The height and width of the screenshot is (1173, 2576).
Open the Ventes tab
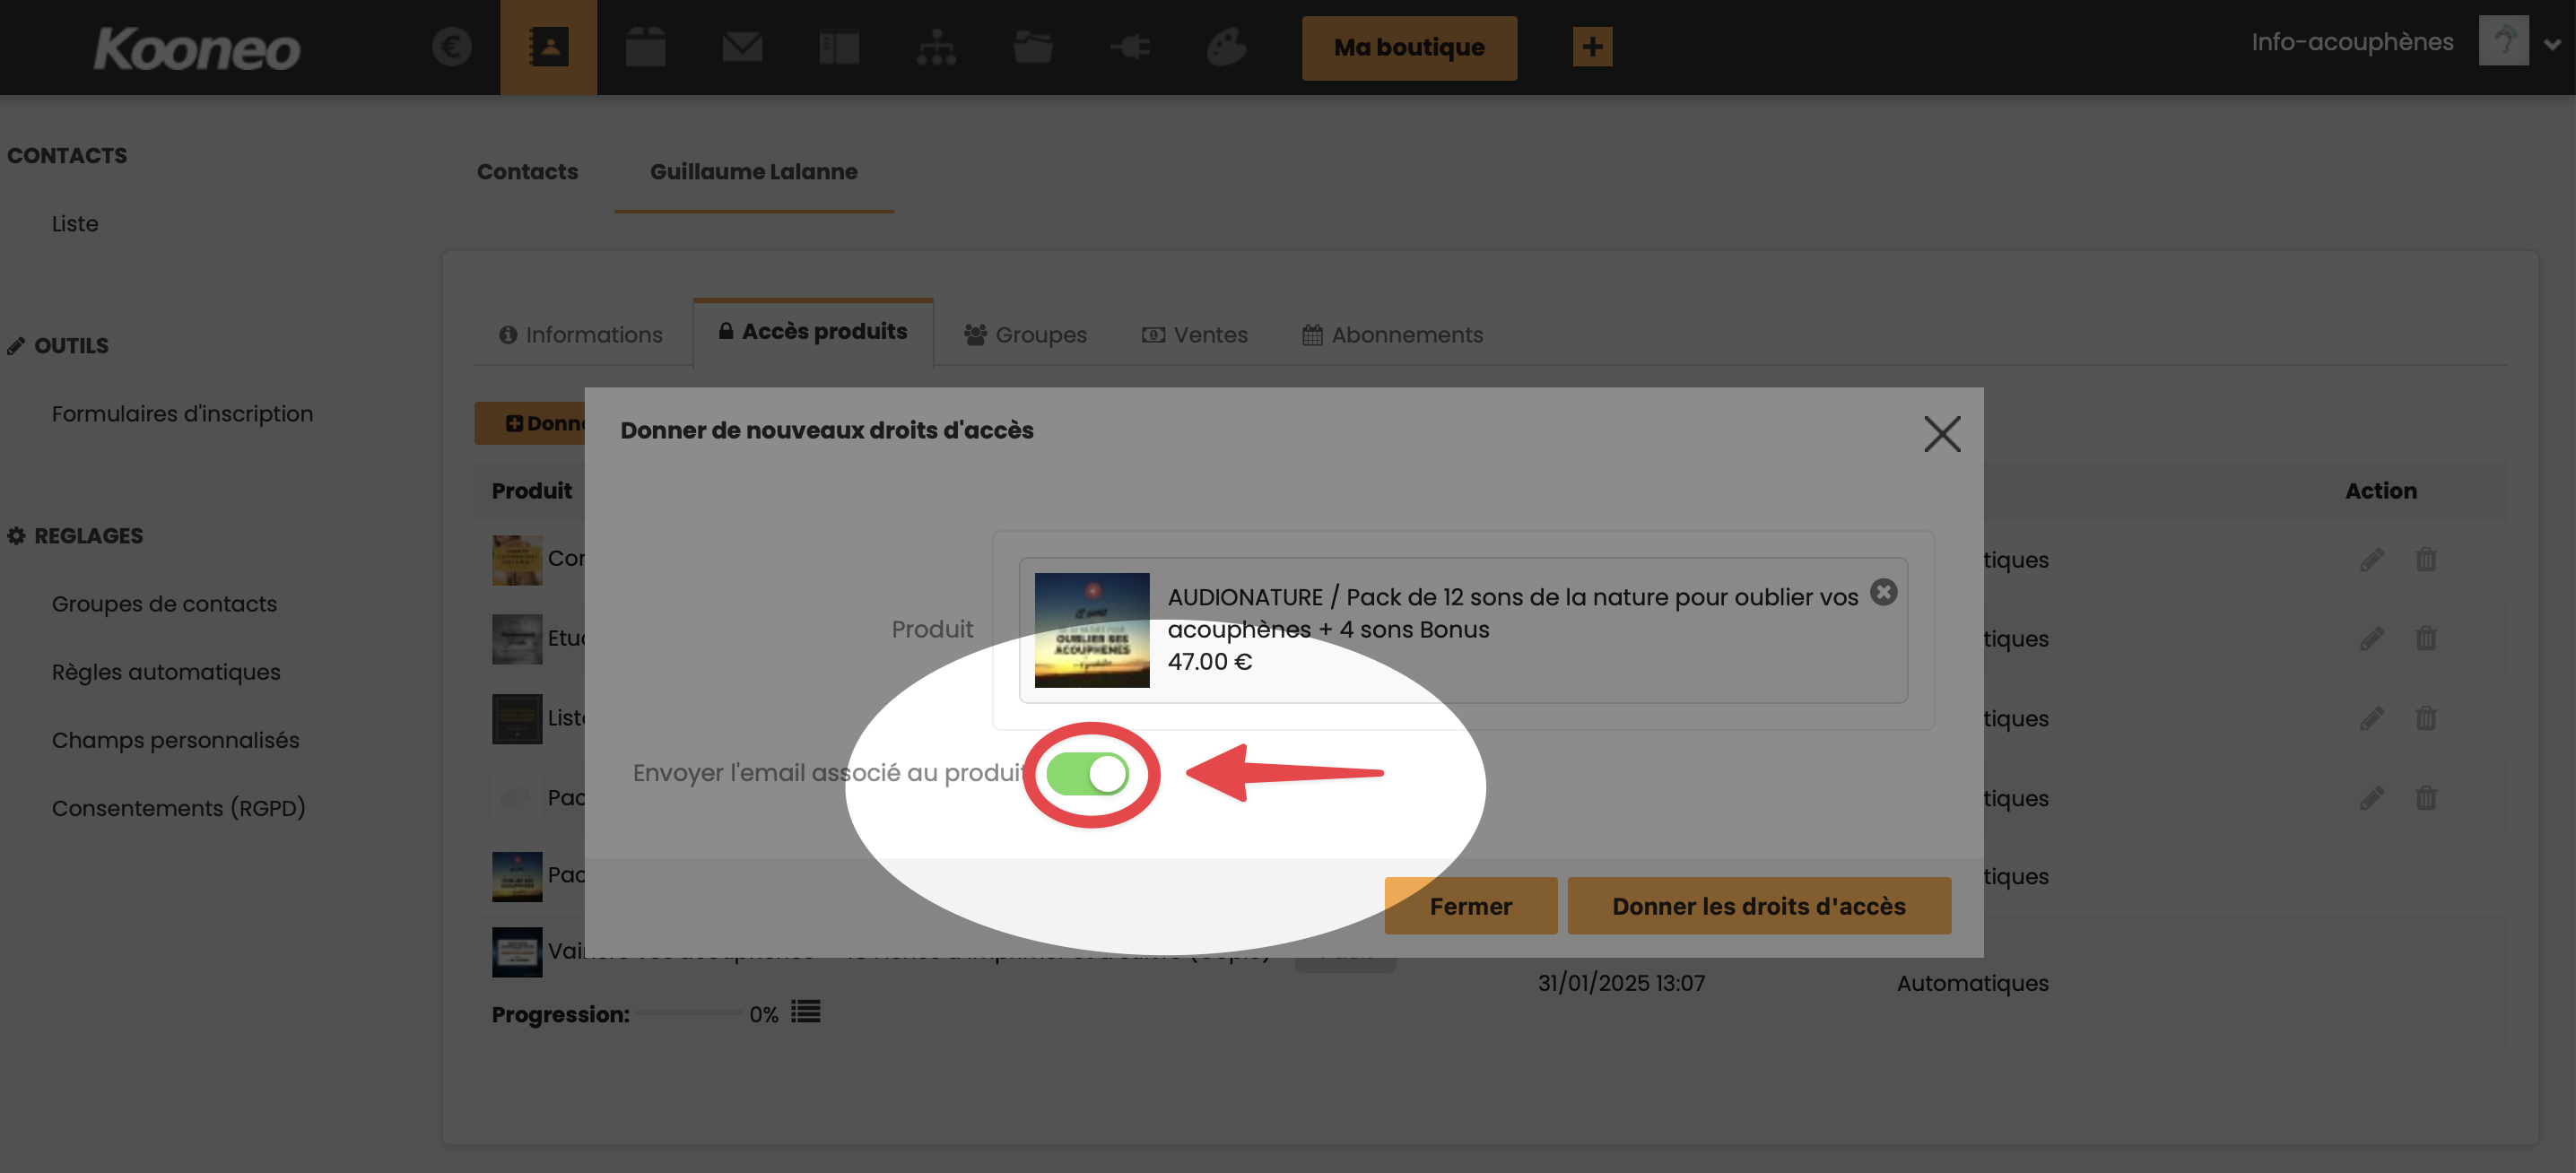[1195, 335]
